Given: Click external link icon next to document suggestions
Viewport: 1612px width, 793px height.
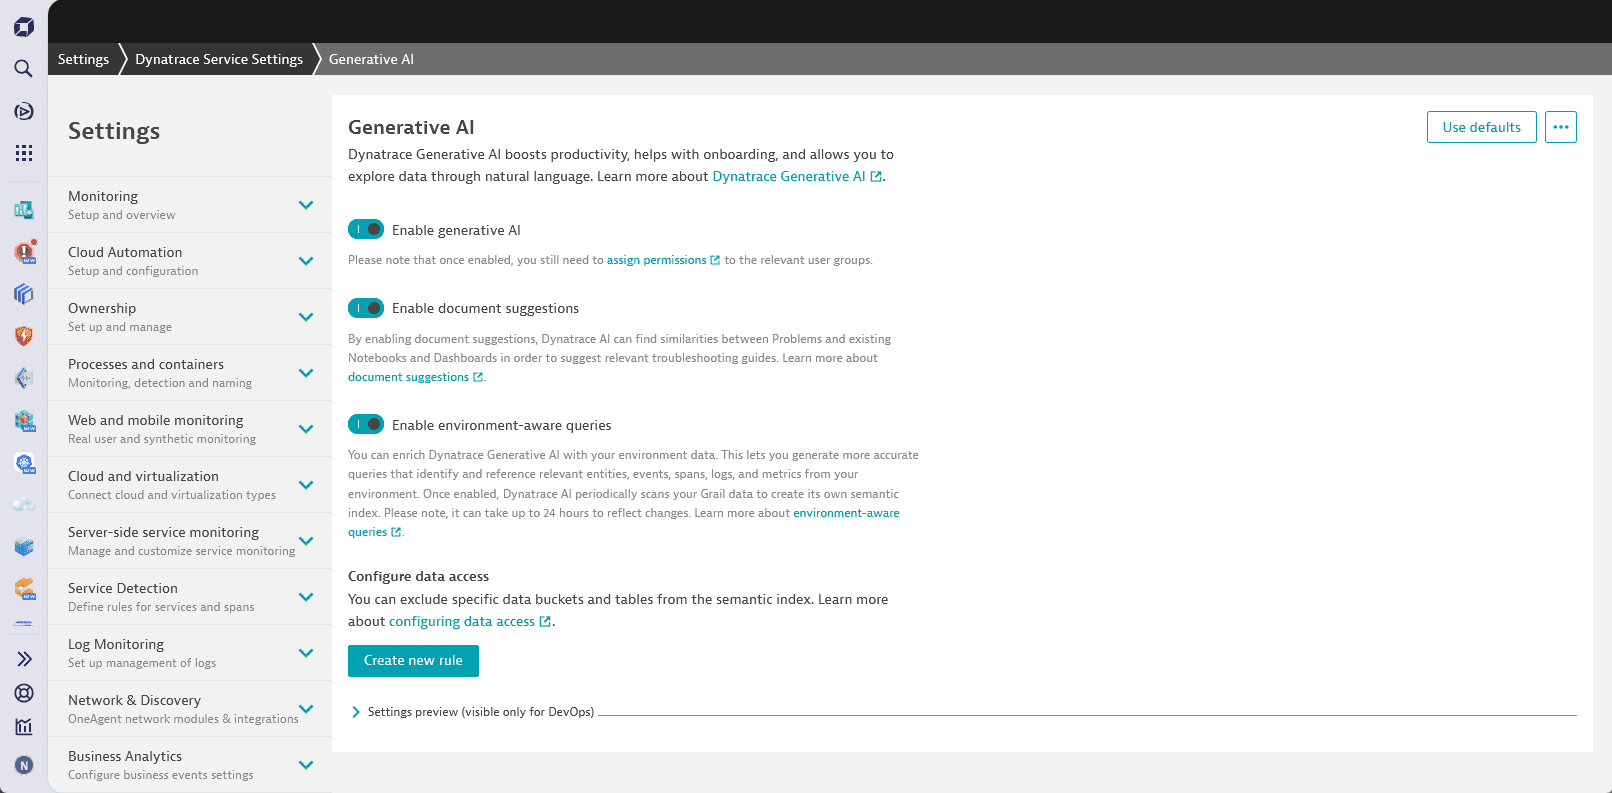Looking at the screenshot, I should coord(478,377).
